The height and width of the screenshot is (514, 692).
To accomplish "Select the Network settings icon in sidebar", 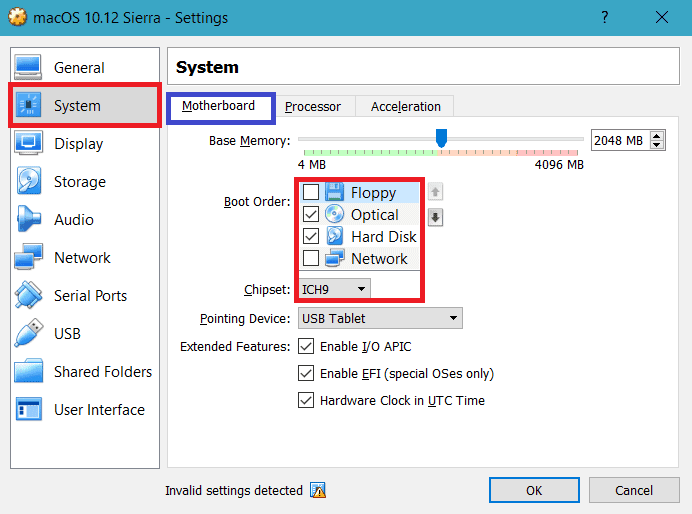I will pos(28,257).
